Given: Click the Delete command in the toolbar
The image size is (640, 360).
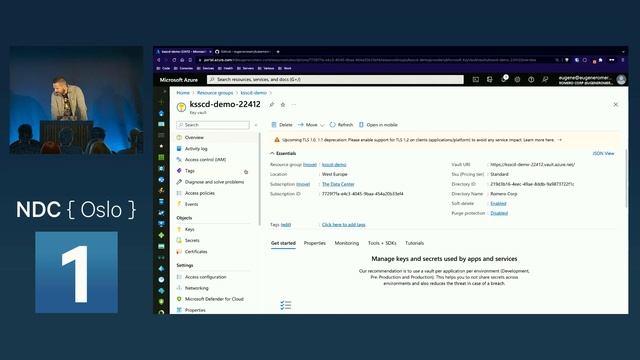Looking at the screenshot, I should (x=282, y=125).
